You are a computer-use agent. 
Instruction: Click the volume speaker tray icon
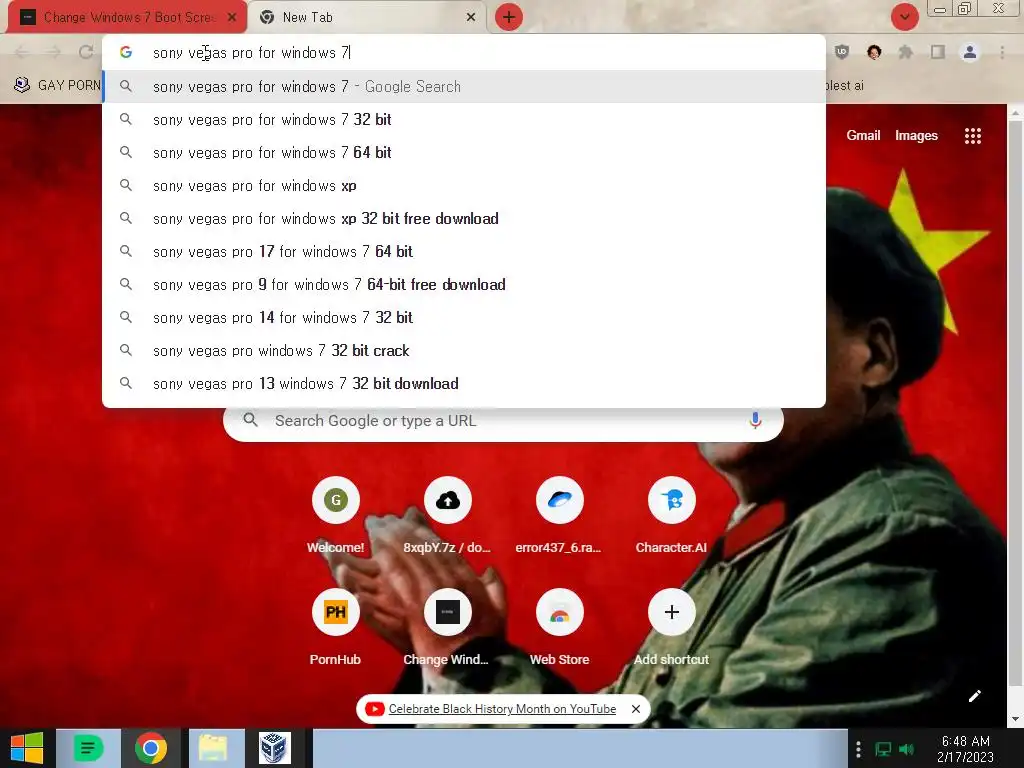coord(906,749)
